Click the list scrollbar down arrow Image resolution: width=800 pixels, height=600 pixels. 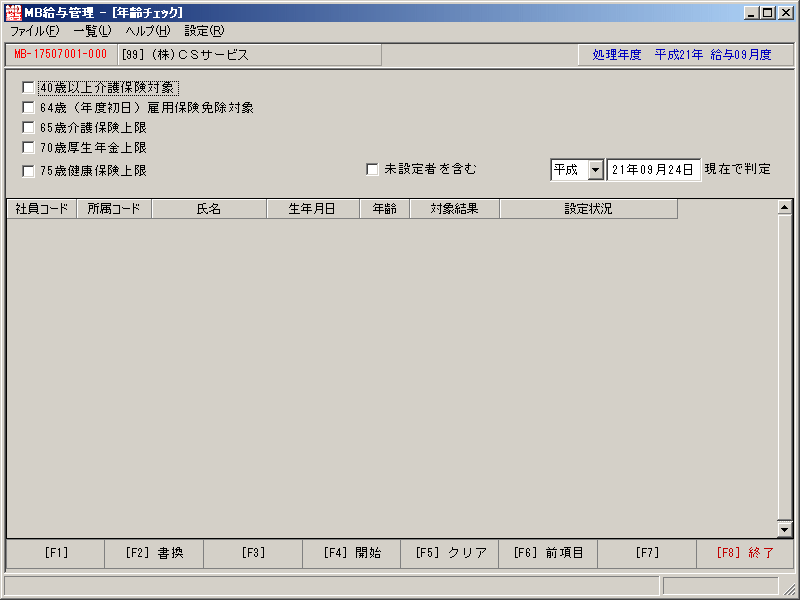point(785,529)
